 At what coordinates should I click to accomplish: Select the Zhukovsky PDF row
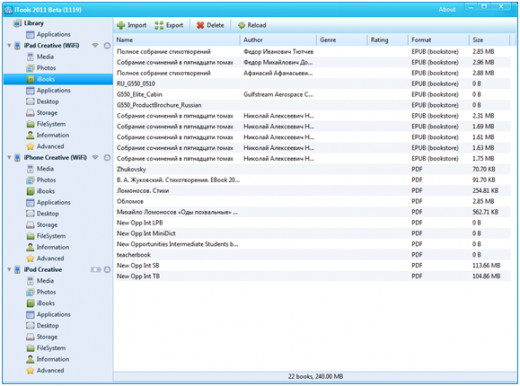point(312,169)
